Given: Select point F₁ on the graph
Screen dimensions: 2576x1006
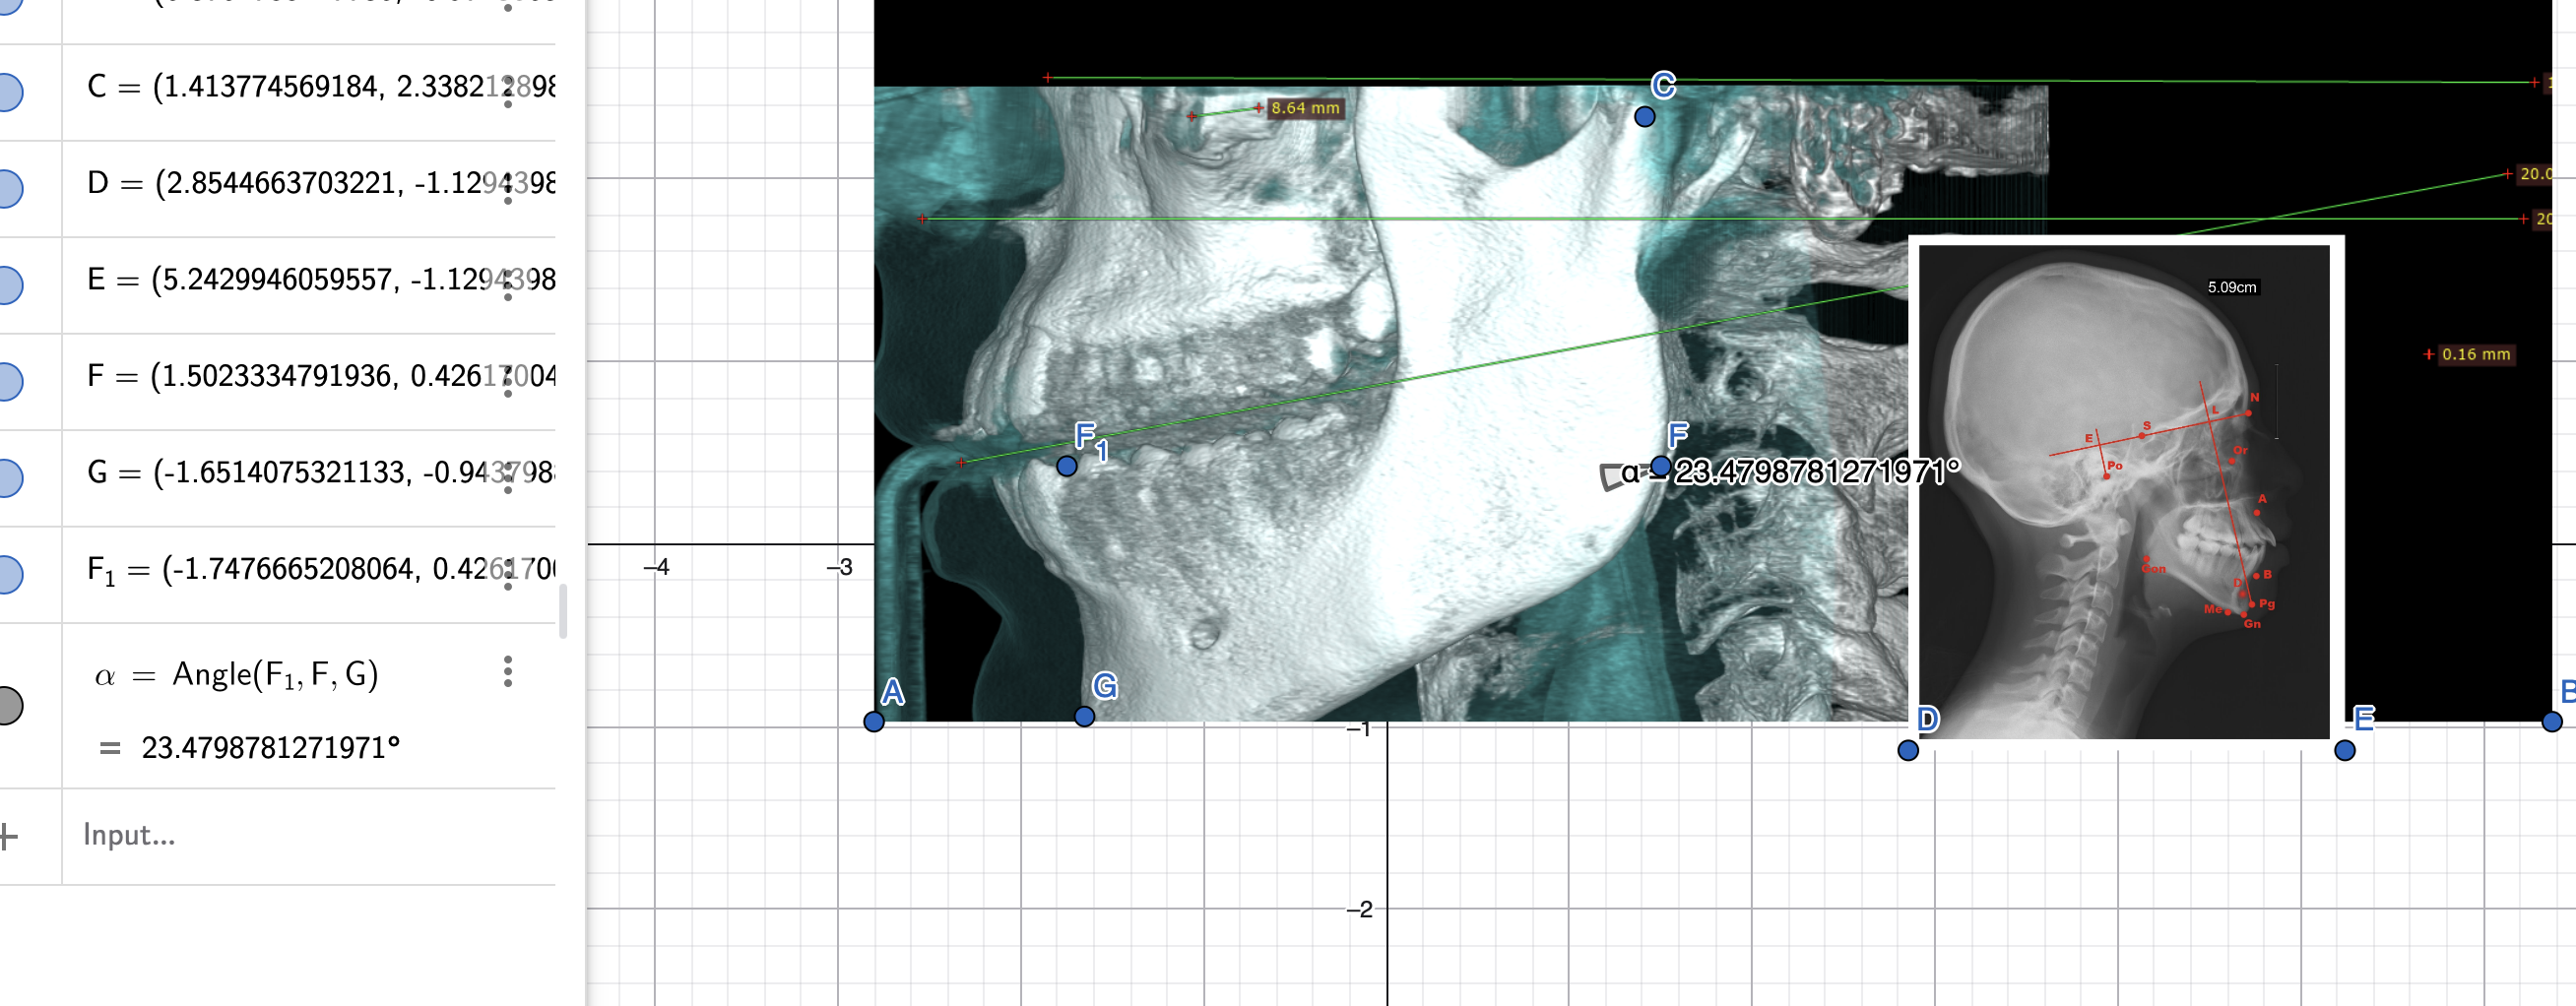Looking at the screenshot, I should [x=1067, y=466].
